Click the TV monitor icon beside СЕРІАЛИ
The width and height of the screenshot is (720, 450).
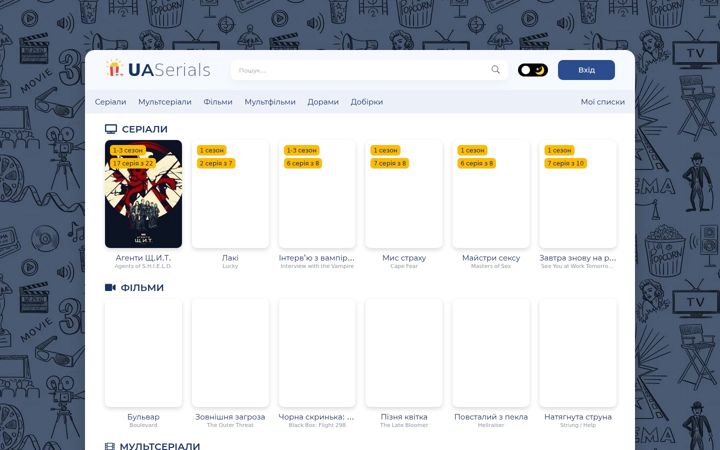click(x=111, y=129)
